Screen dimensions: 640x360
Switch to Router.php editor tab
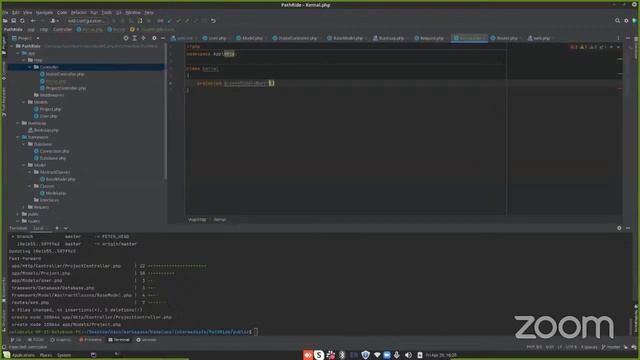pos(504,38)
